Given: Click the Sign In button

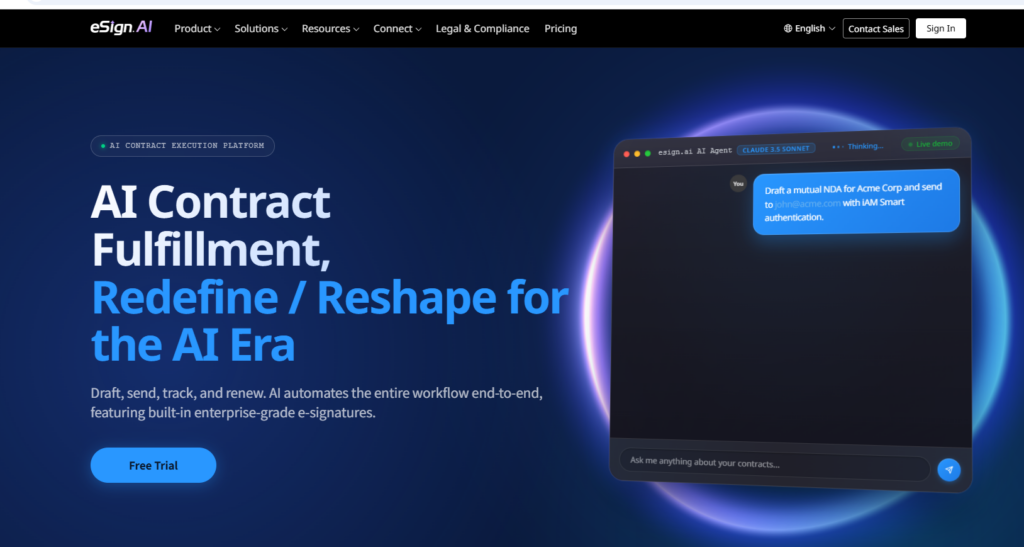Looking at the screenshot, I should 940,28.
